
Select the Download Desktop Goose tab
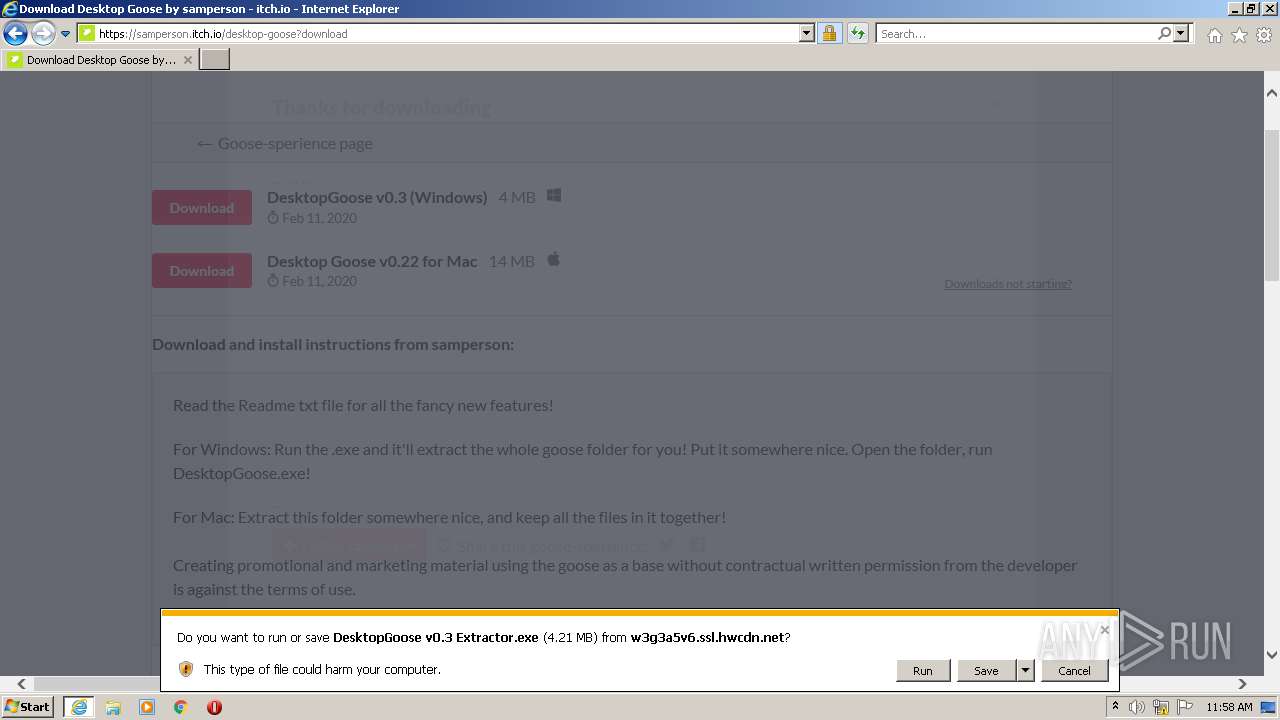click(x=100, y=60)
